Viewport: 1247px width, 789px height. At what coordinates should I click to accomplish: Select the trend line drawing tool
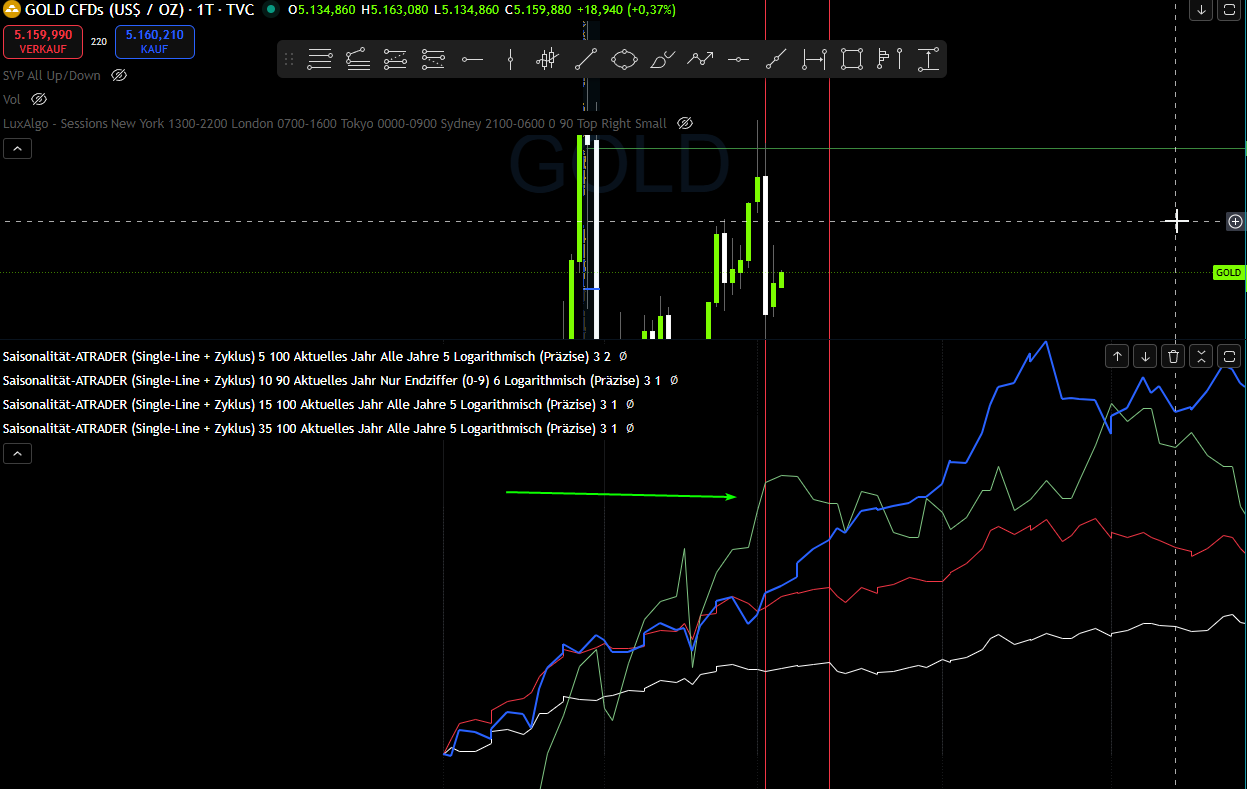coord(586,60)
